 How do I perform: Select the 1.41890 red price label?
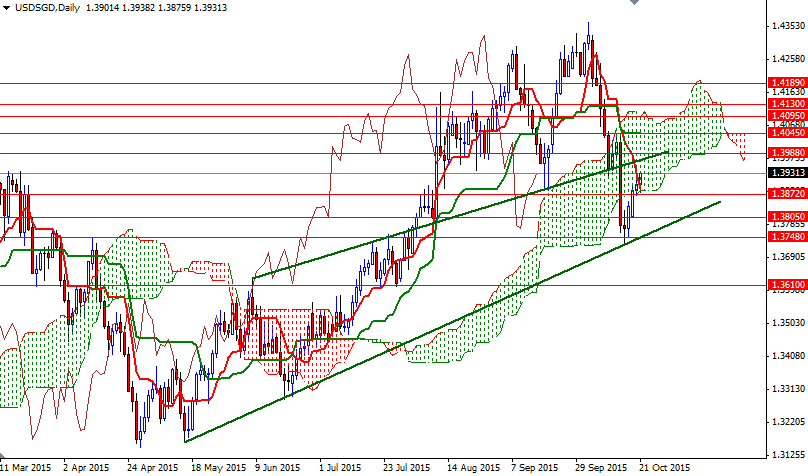click(x=787, y=83)
